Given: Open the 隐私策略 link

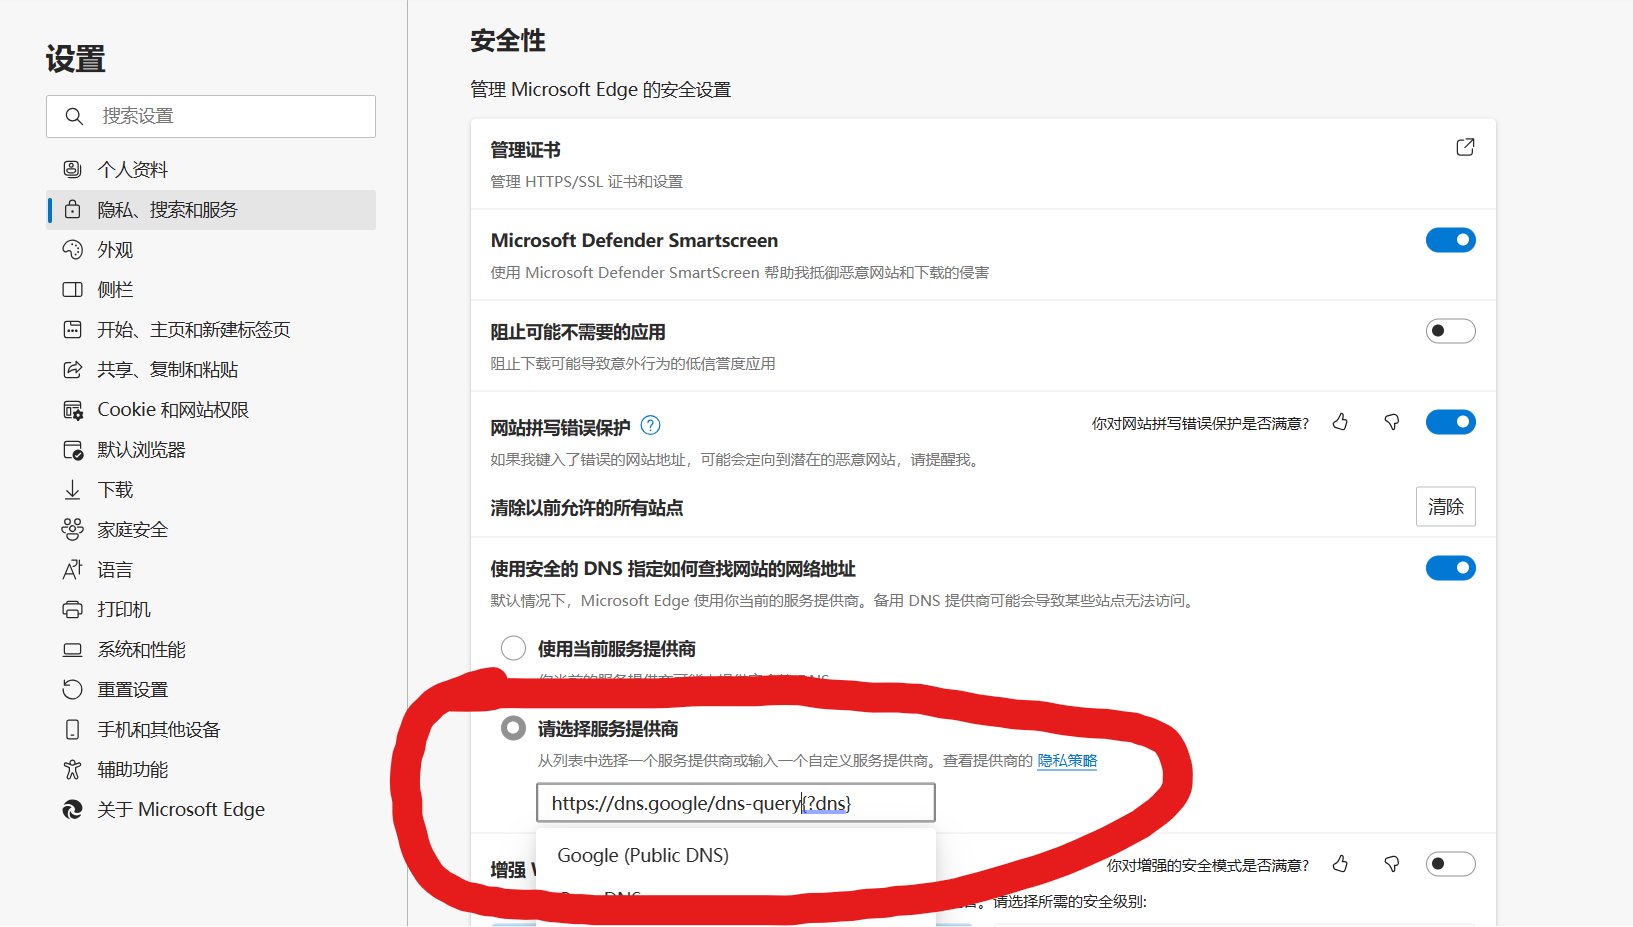Looking at the screenshot, I should point(1067,760).
